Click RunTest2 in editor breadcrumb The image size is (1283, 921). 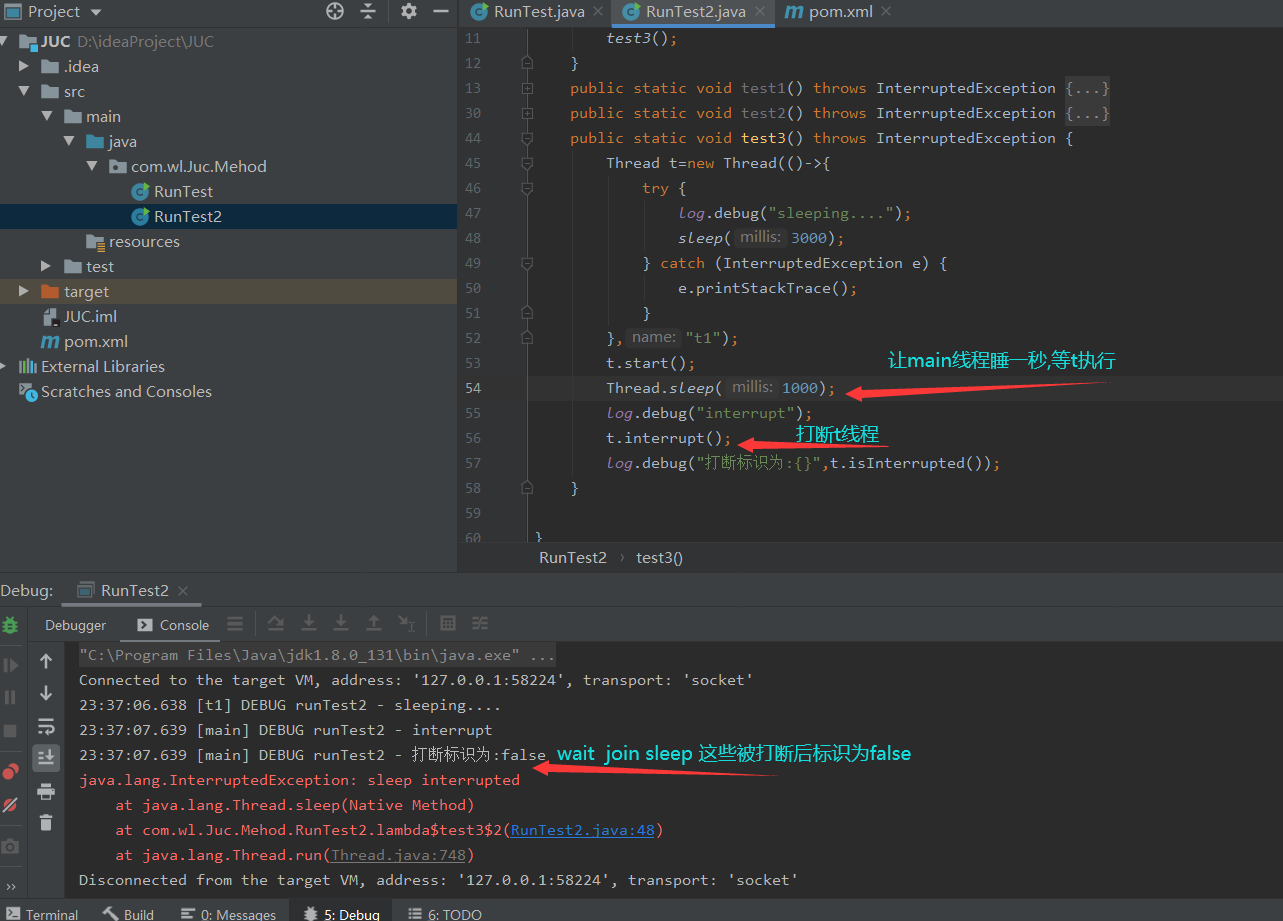[x=573, y=558]
